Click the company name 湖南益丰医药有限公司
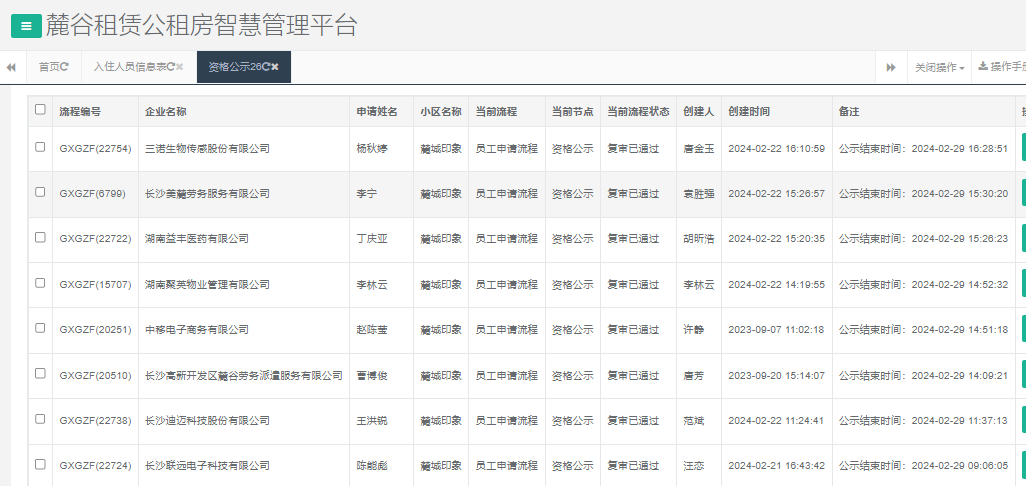The image size is (1026, 486). tap(197, 239)
